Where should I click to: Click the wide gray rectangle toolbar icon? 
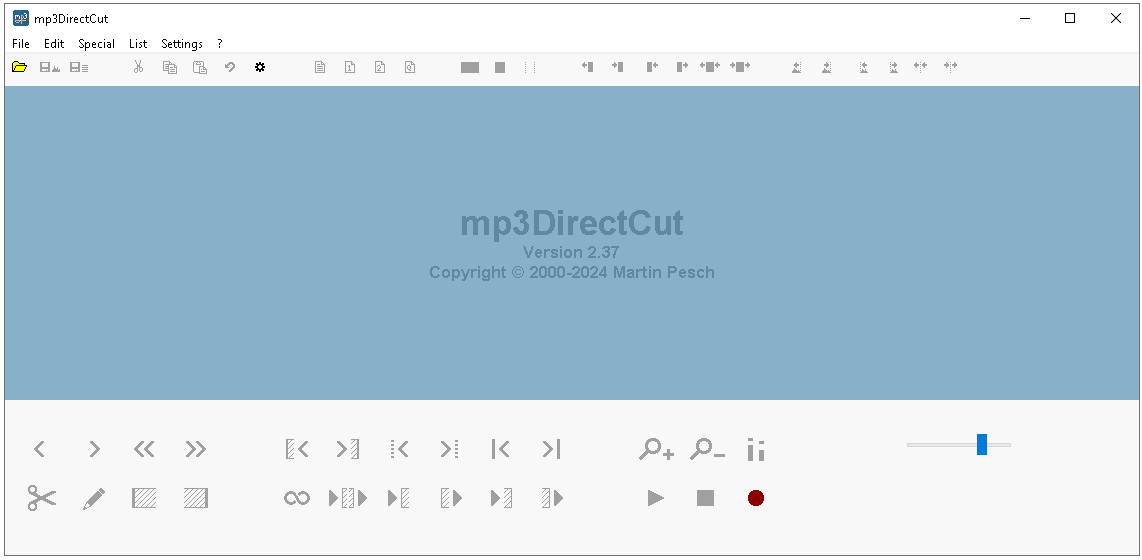(470, 67)
